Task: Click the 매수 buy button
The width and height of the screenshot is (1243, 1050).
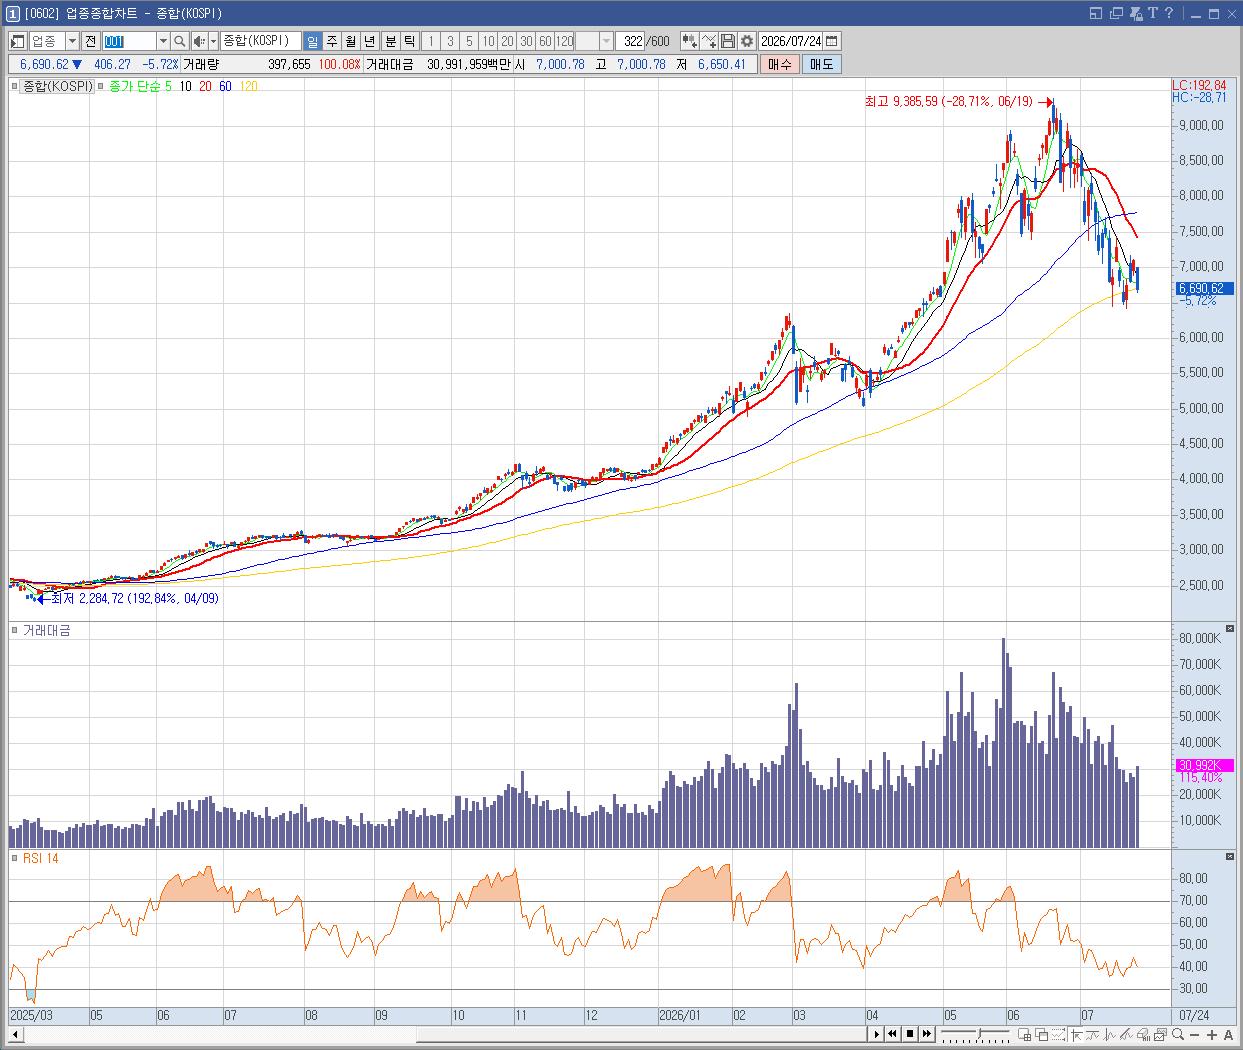Action: click(x=779, y=64)
